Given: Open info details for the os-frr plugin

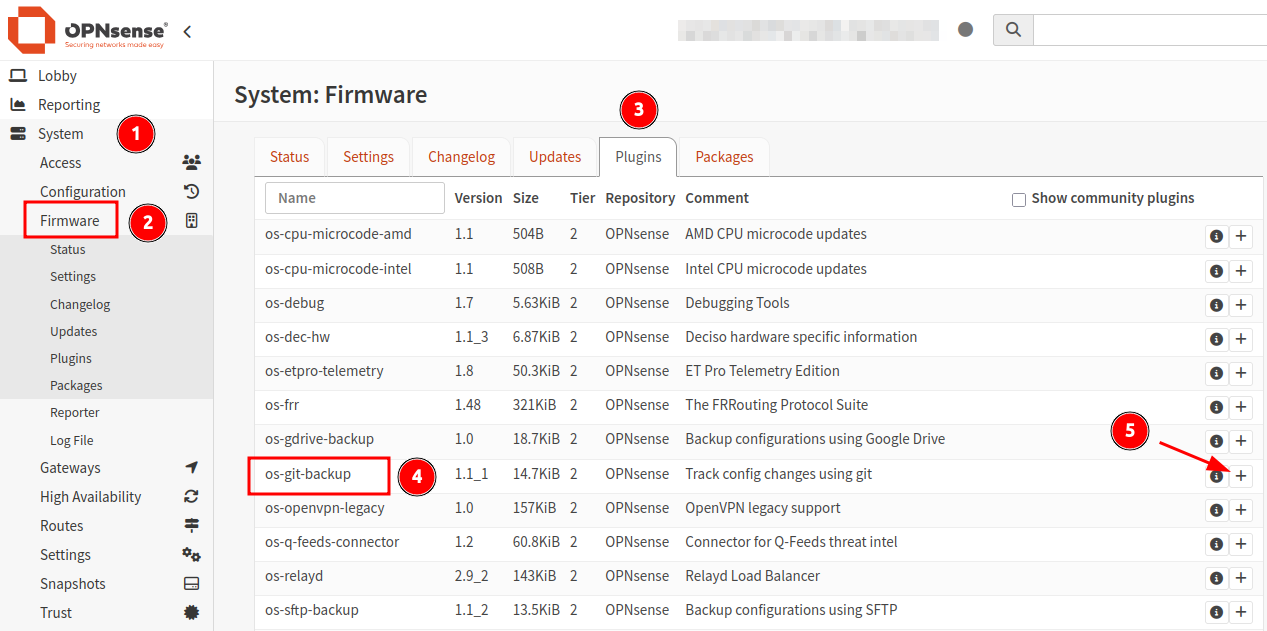Looking at the screenshot, I should tap(1216, 407).
